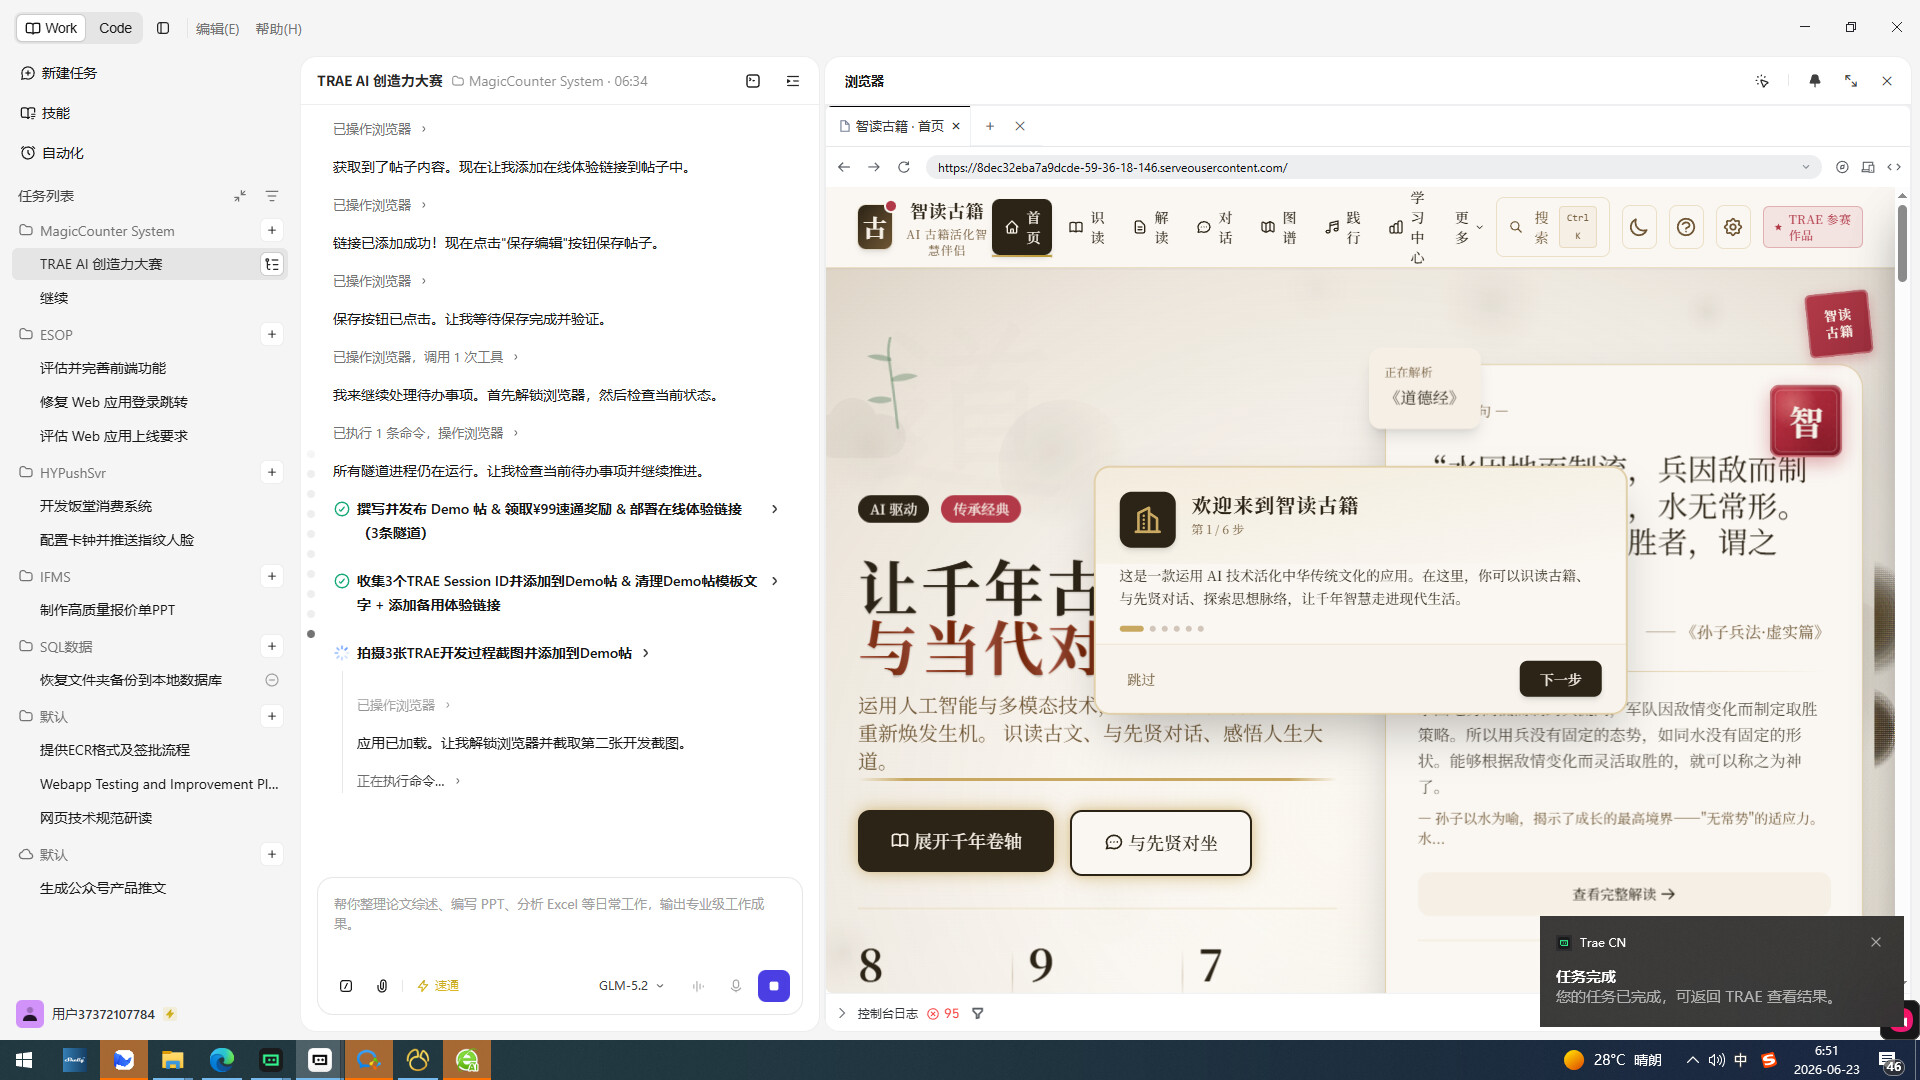The image size is (1920, 1080).
Task: Open the 查看完整解读 link
Action: click(x=1623, y=894)
